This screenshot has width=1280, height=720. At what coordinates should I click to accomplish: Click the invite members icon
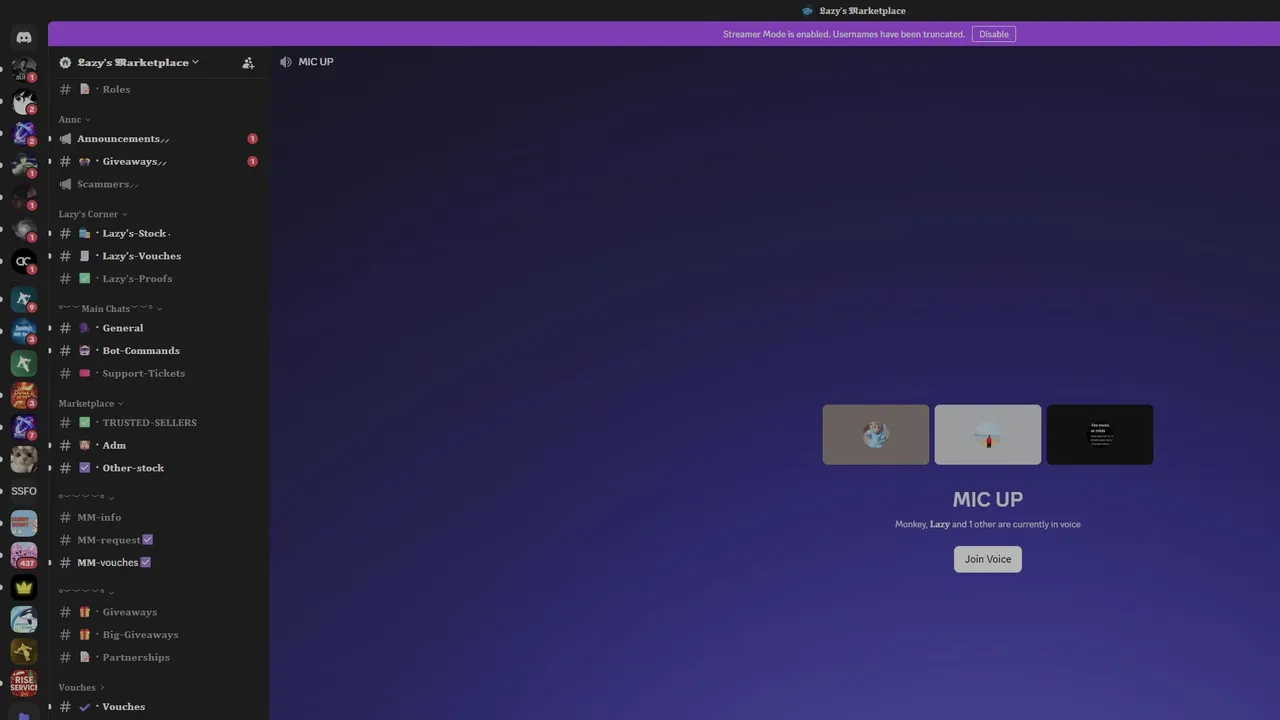(x=248, y=62)
